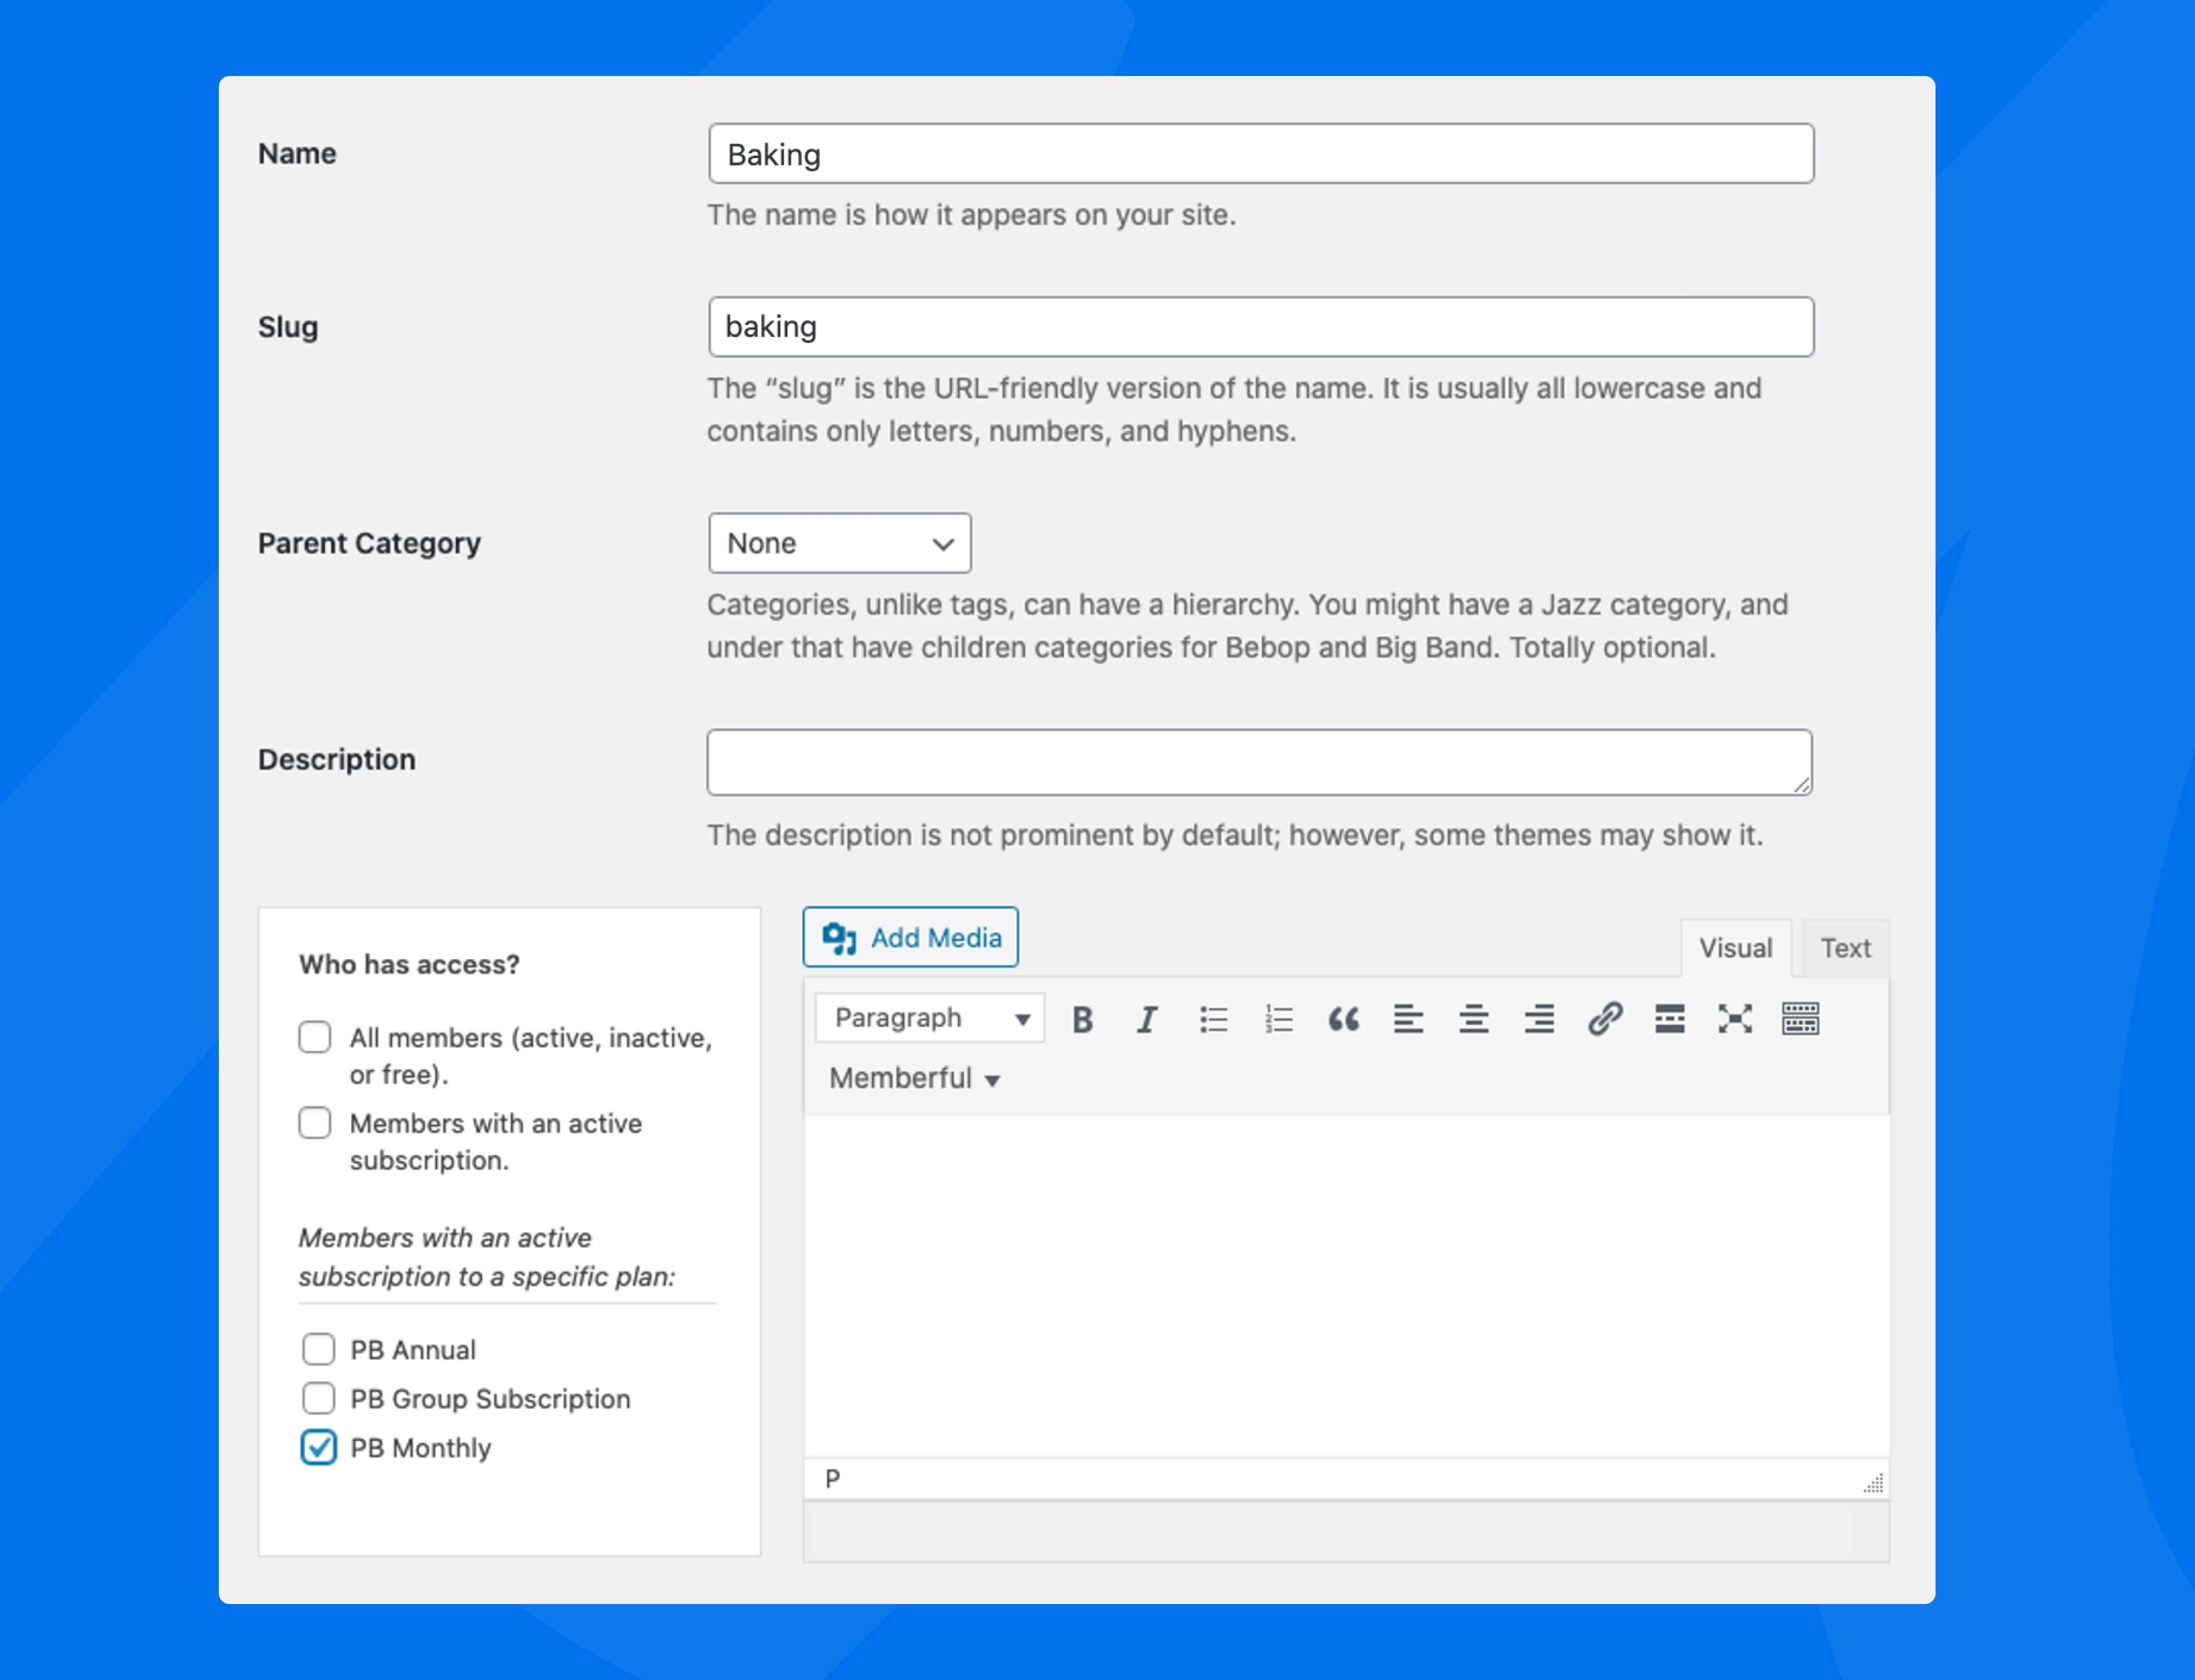Add a blockquote
Screen dimensions: 2195x1680
click(1344, 1018)
